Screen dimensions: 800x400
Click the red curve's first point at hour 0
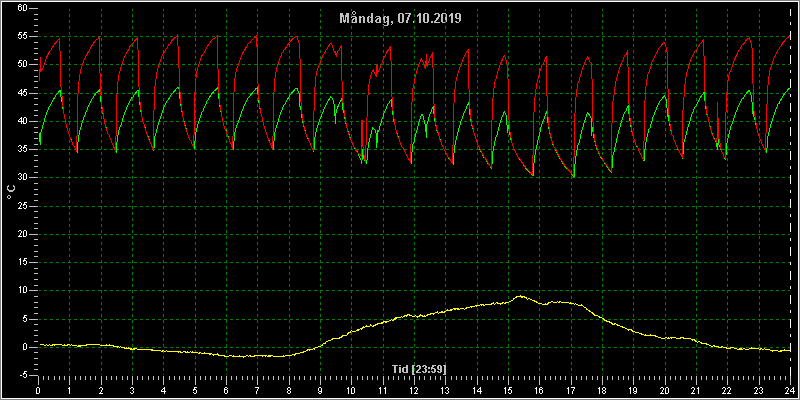(x=39, y=80)
